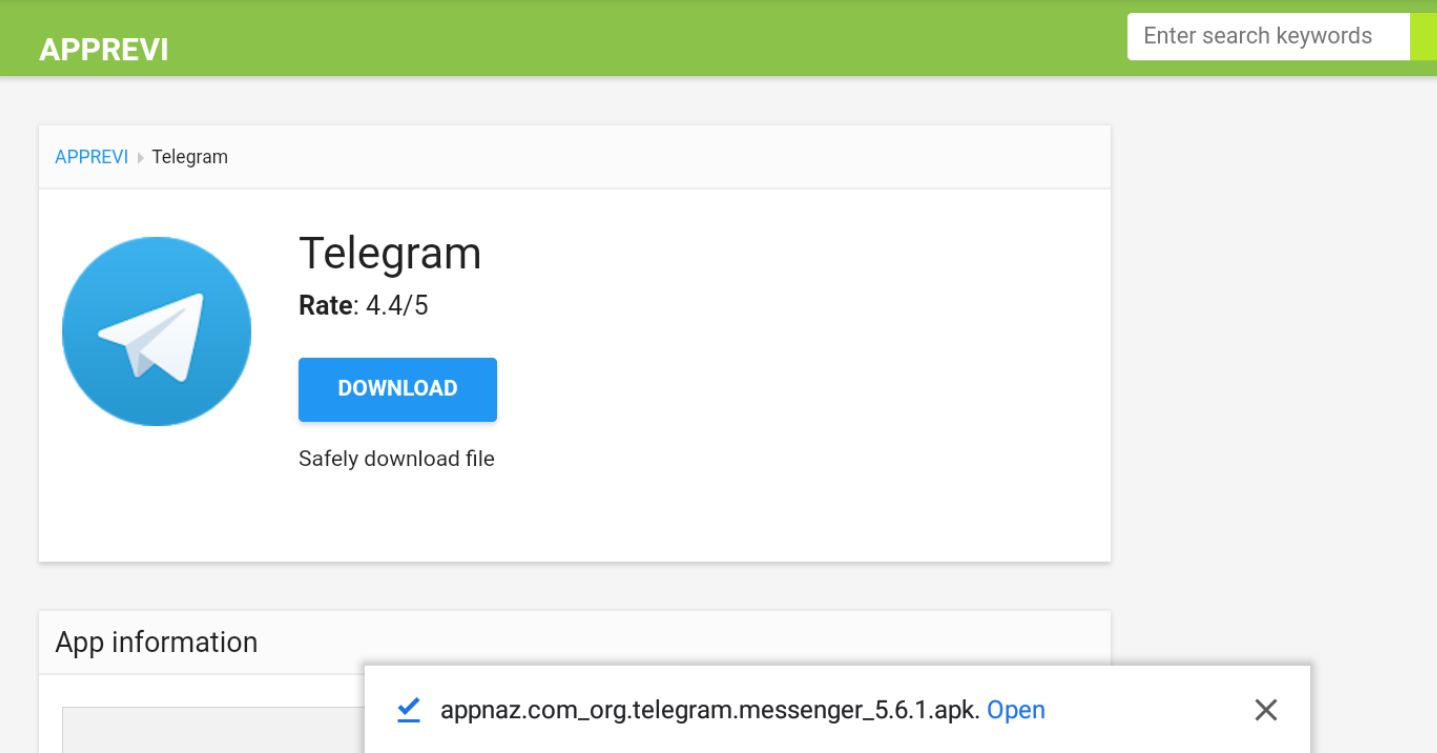Screen dimensions: 1437x753
Task: Click the 4.4/5 rating value
Action: tap(397, 305)
